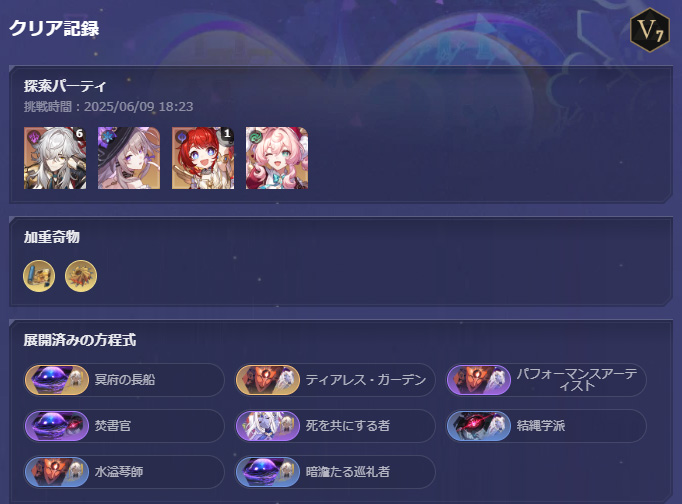Click the V7 hexagon badge icon
Screen dimensions: 682x504
pyautogui.click(x=650, y=30)
